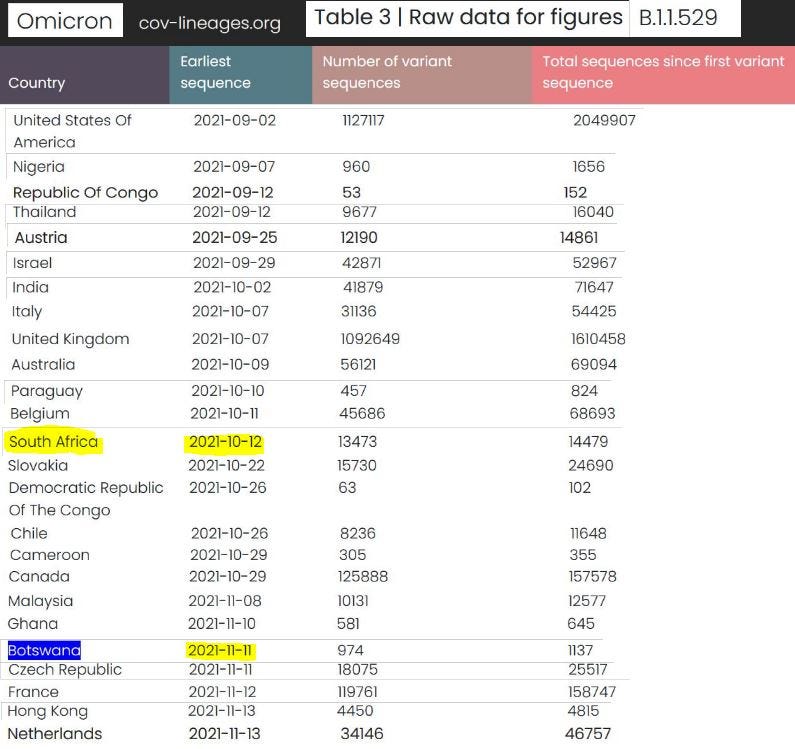
Task: Click Austria's date 2021-09-25
Action: tap(234, 237)
